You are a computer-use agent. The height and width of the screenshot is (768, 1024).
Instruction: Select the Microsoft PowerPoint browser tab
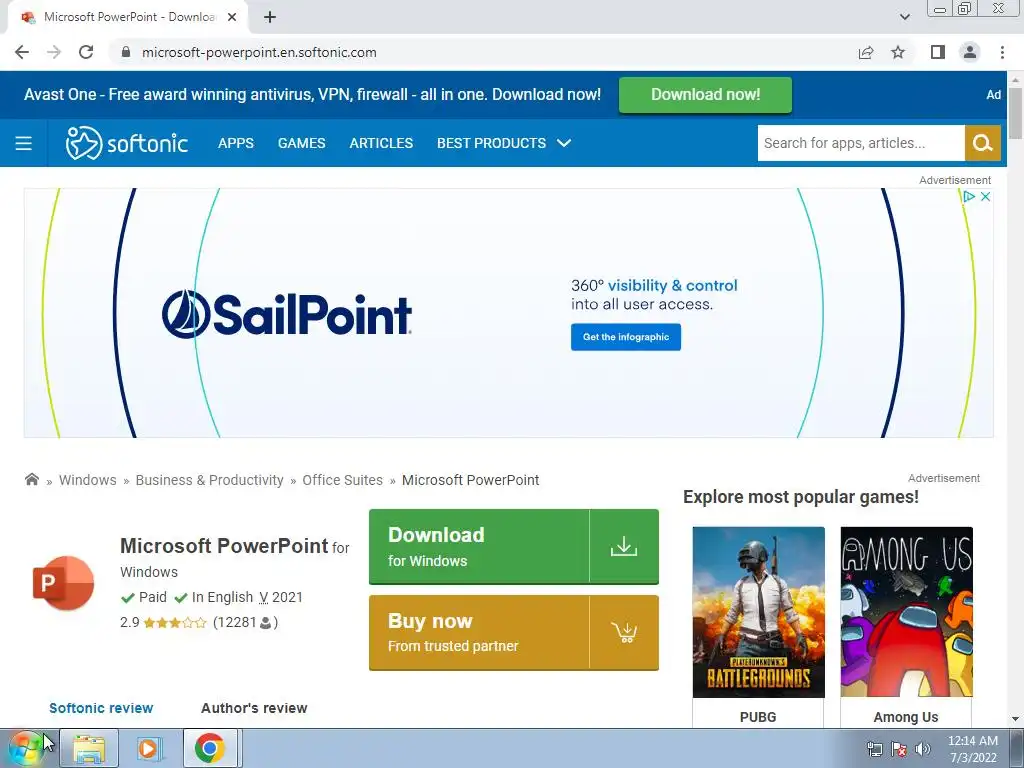(x=128, y=17)
